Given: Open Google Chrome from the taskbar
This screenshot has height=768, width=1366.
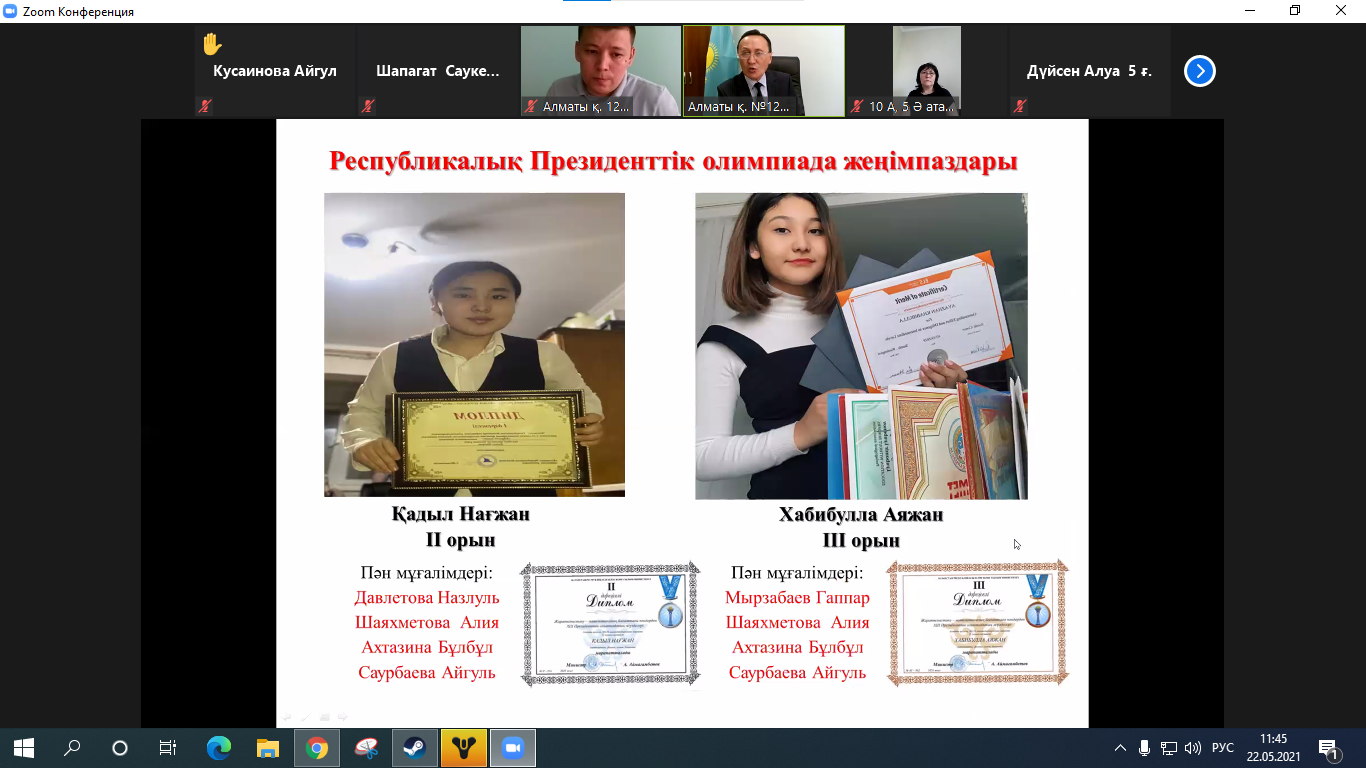Looking at the screenshot, I should (316, 748).
